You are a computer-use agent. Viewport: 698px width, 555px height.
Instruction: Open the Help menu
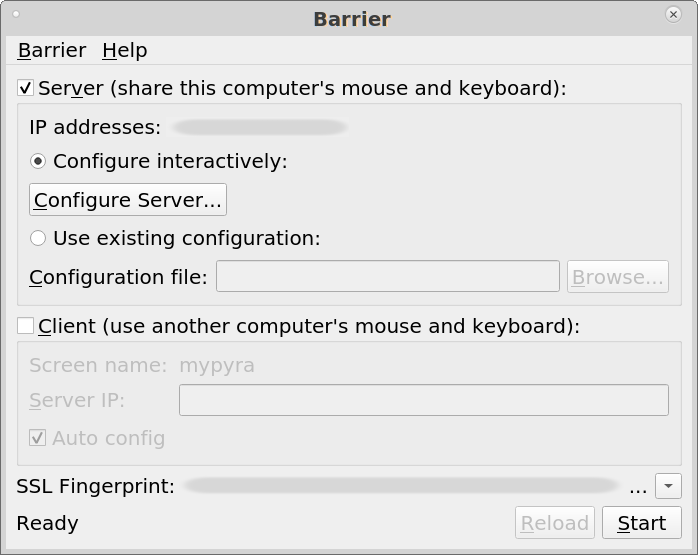tap(125, 50)
